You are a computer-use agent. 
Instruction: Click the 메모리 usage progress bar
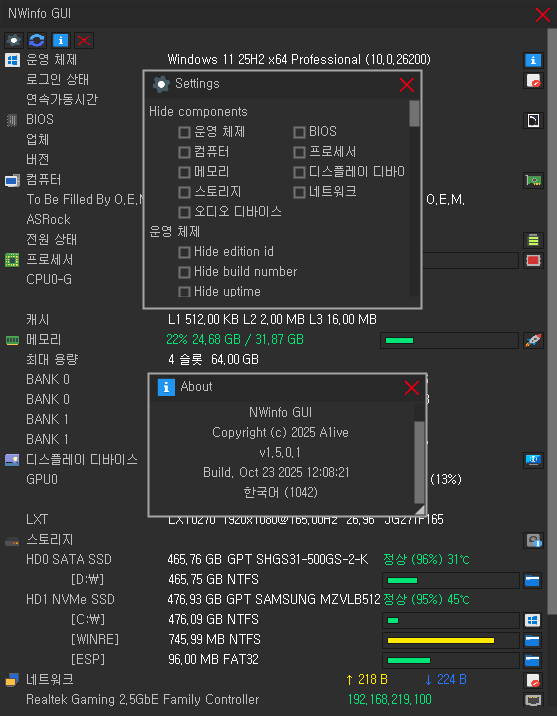click(449, 341)
